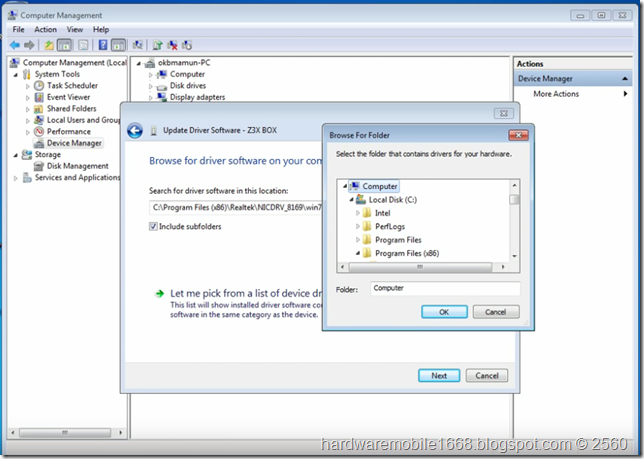
Task: Open the View menu
Action: [75, 30]
